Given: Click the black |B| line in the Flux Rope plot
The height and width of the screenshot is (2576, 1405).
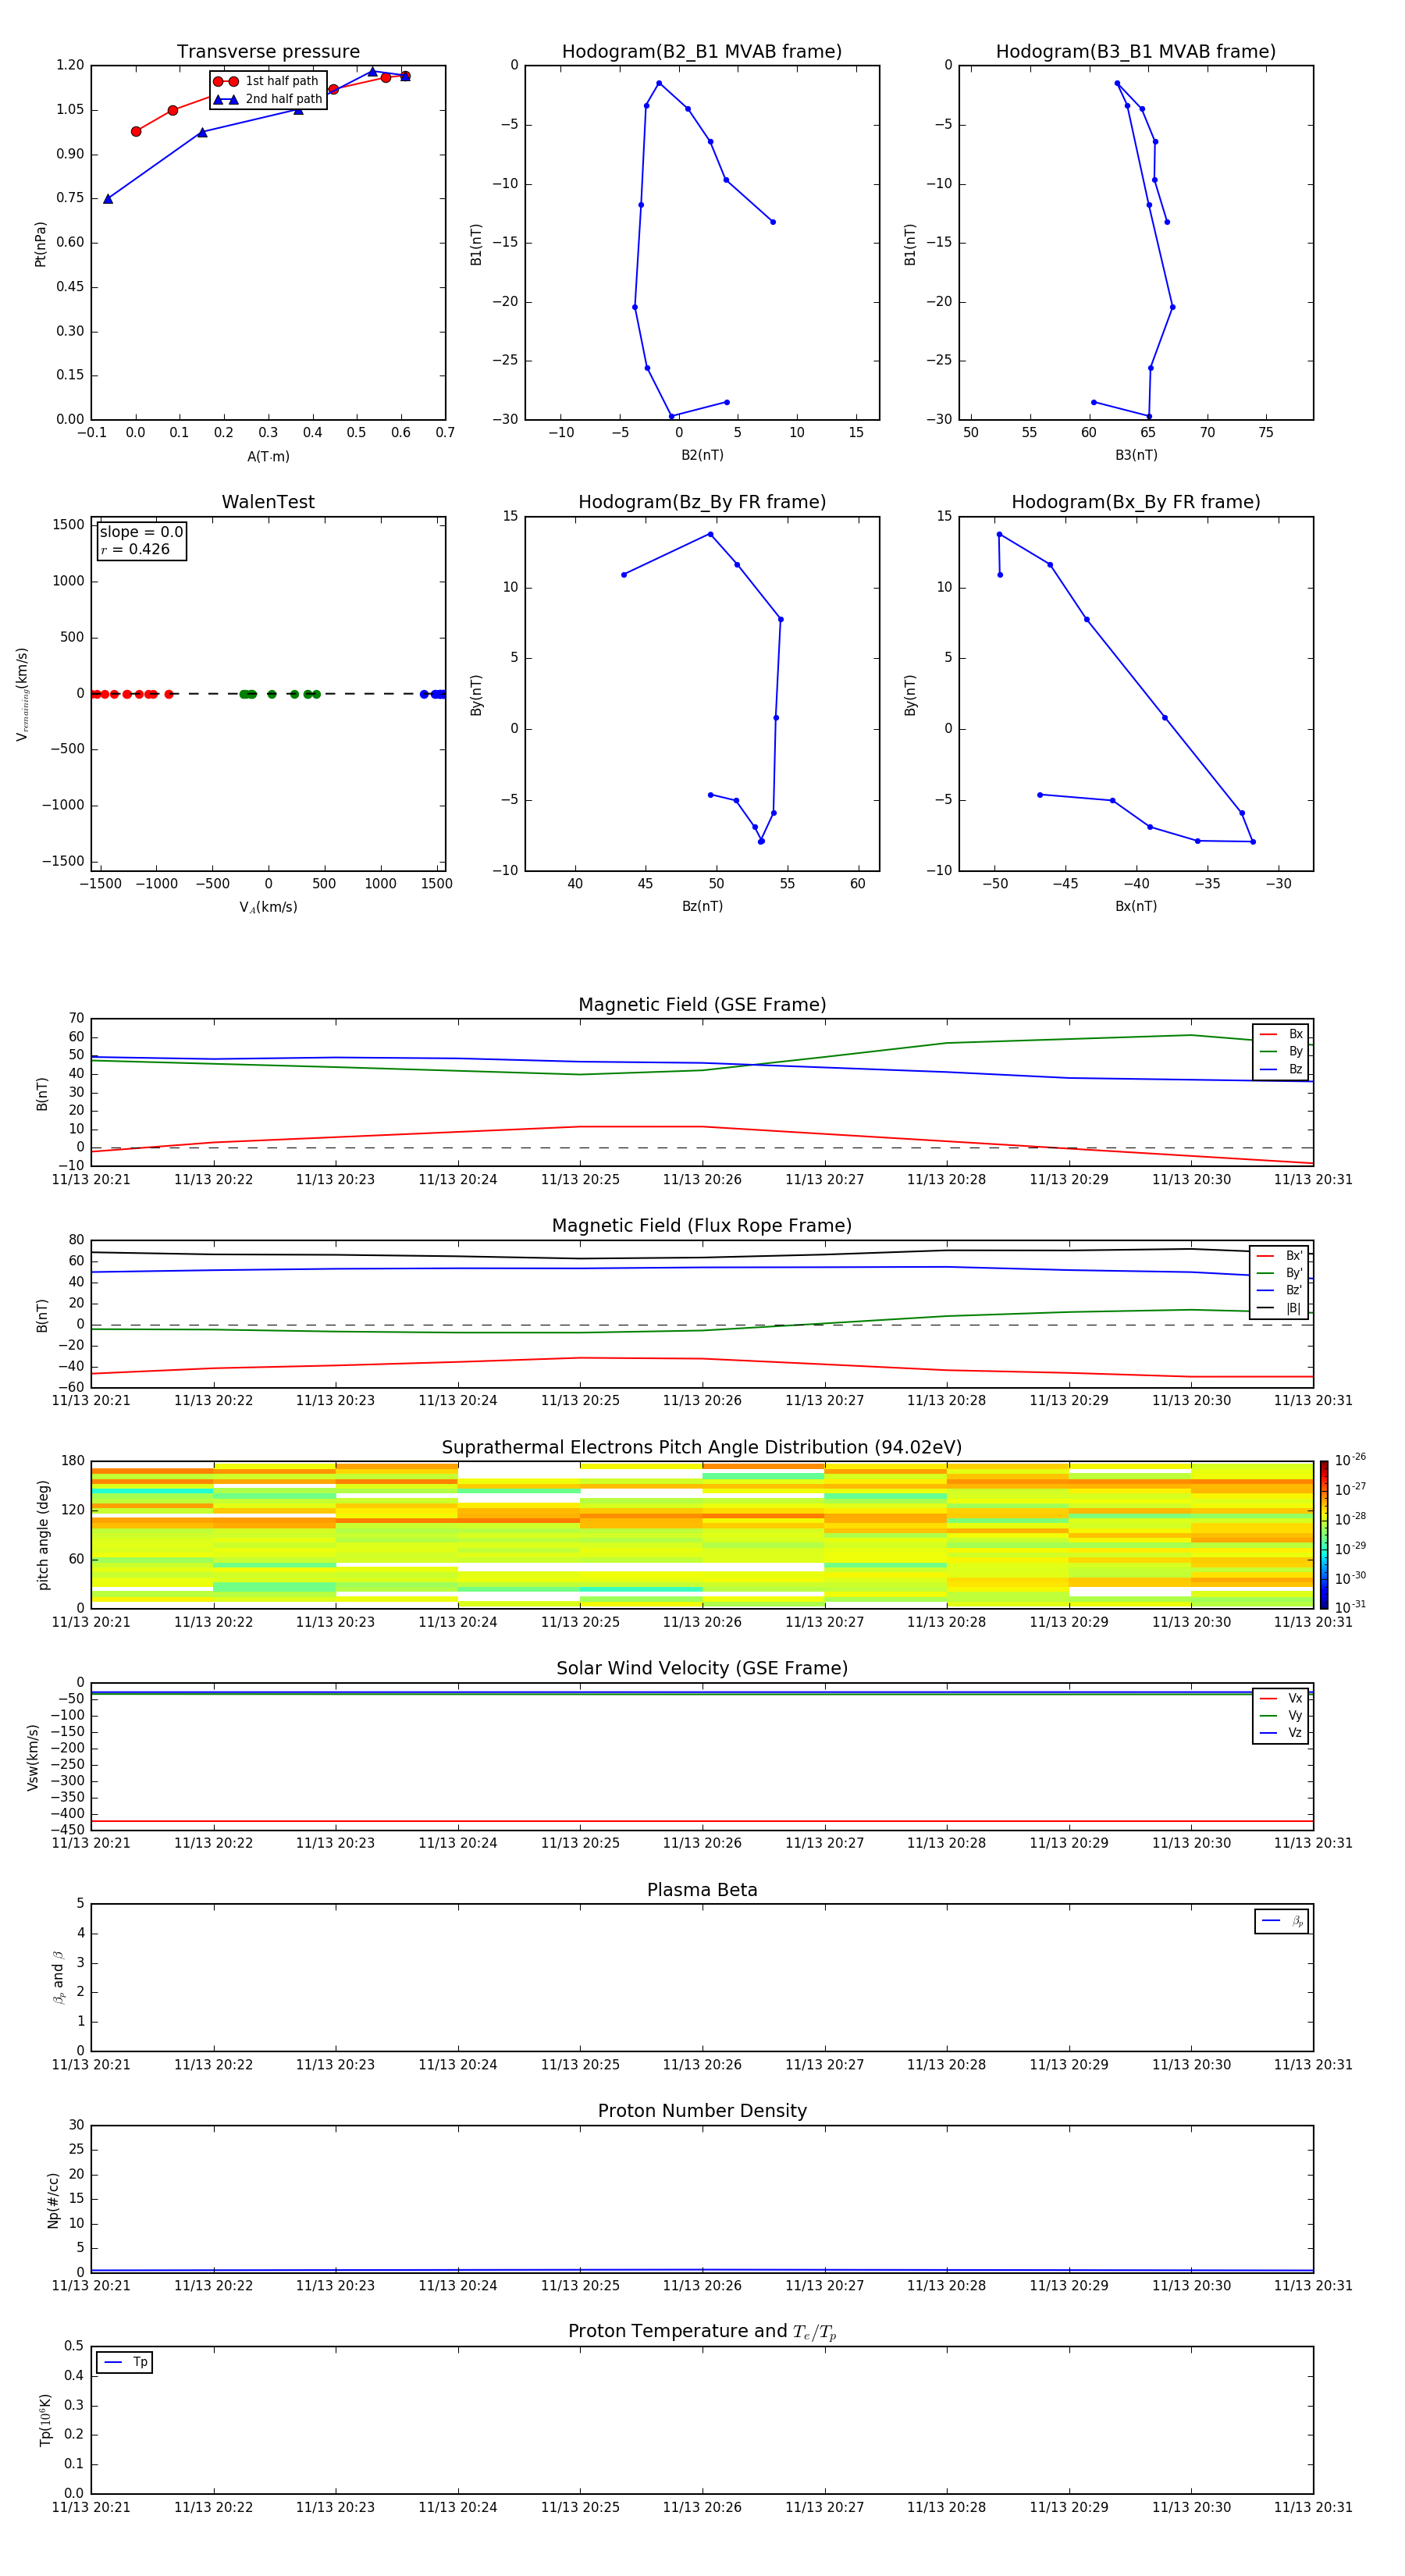Looking at the screenshot, I should (x=702, y=1255).
